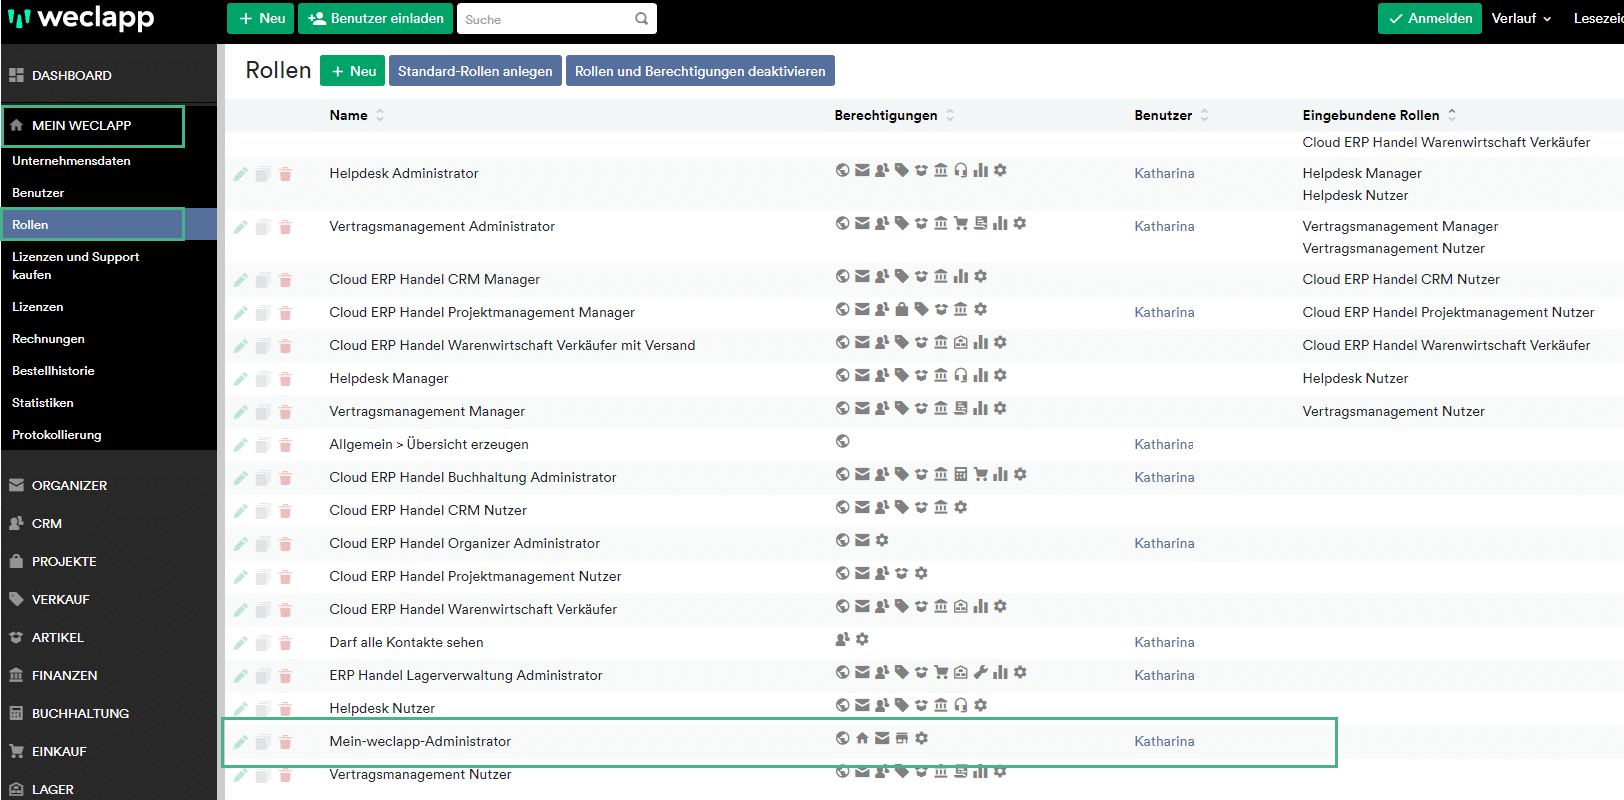The width and height of the screenshot is (1624, 800).
Task: Go to Benutzer submenu
Action: pyautogui.click(x=38, y=193)
